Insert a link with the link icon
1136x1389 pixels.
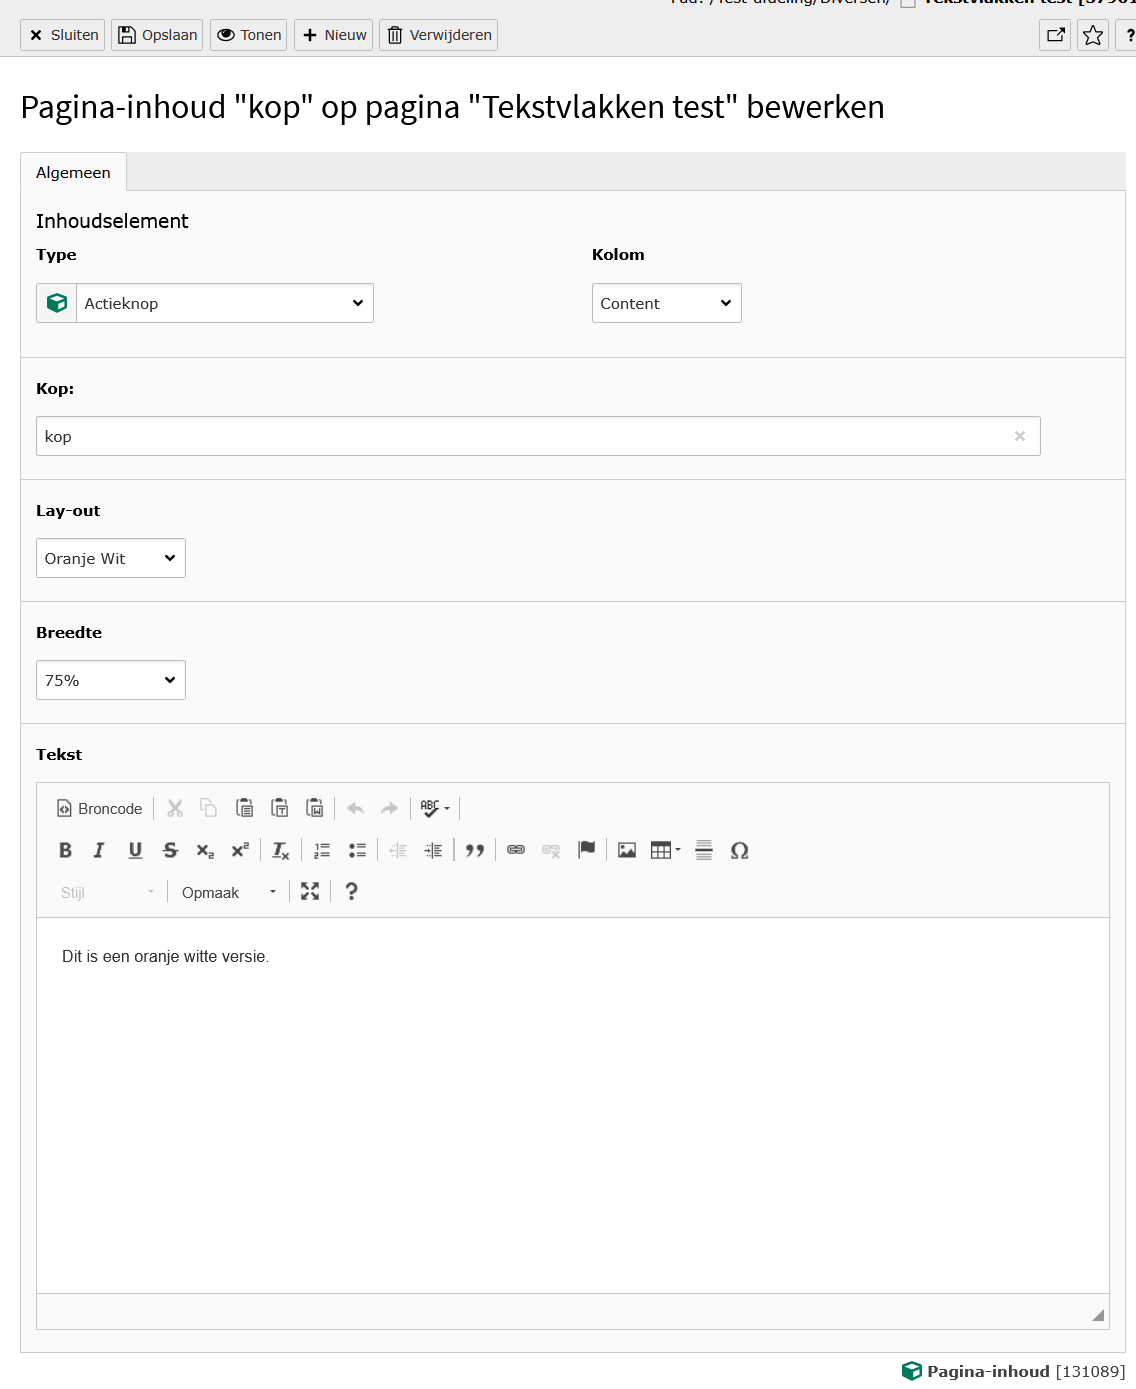pos(516,850)
